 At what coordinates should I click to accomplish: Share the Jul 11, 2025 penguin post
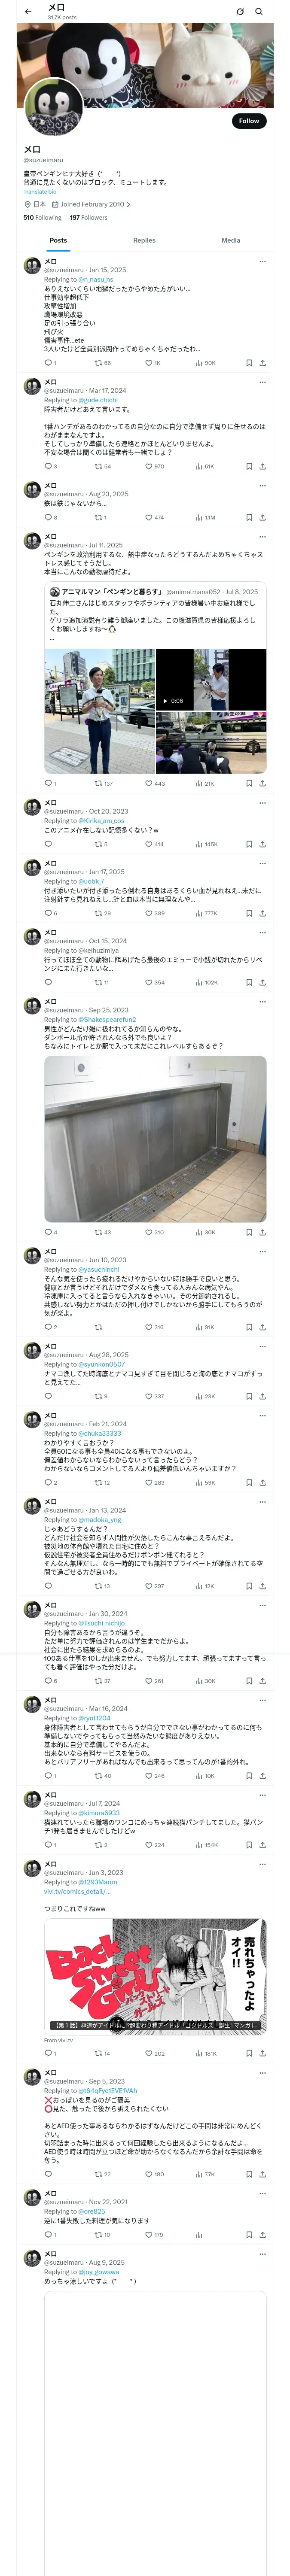pyautogui.click(x=263, y=783)
